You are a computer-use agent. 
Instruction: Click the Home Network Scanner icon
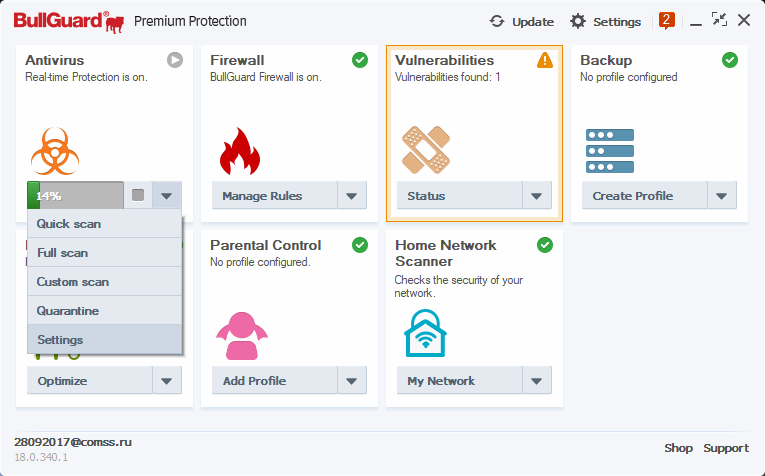click(x=425, y=334)
